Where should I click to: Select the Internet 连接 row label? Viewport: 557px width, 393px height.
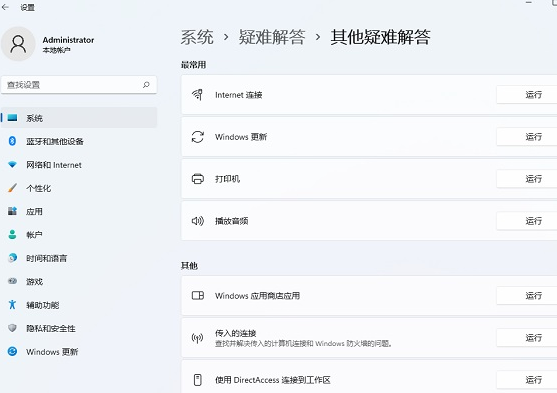pyautogui.click(x=239, y=95)
